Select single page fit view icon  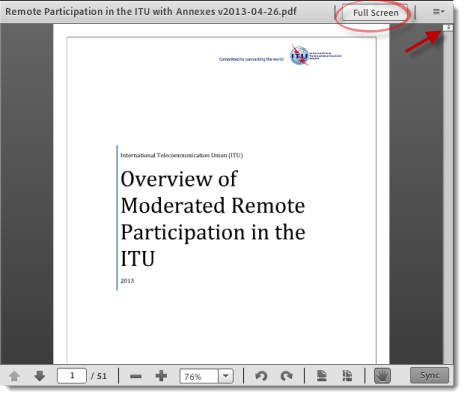click(322, 376)
